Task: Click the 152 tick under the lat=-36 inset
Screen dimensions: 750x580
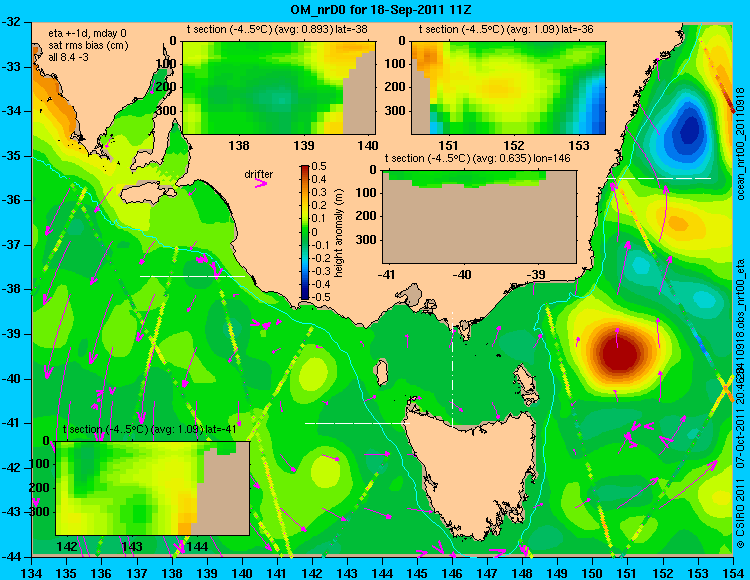Action: [514, 145]
